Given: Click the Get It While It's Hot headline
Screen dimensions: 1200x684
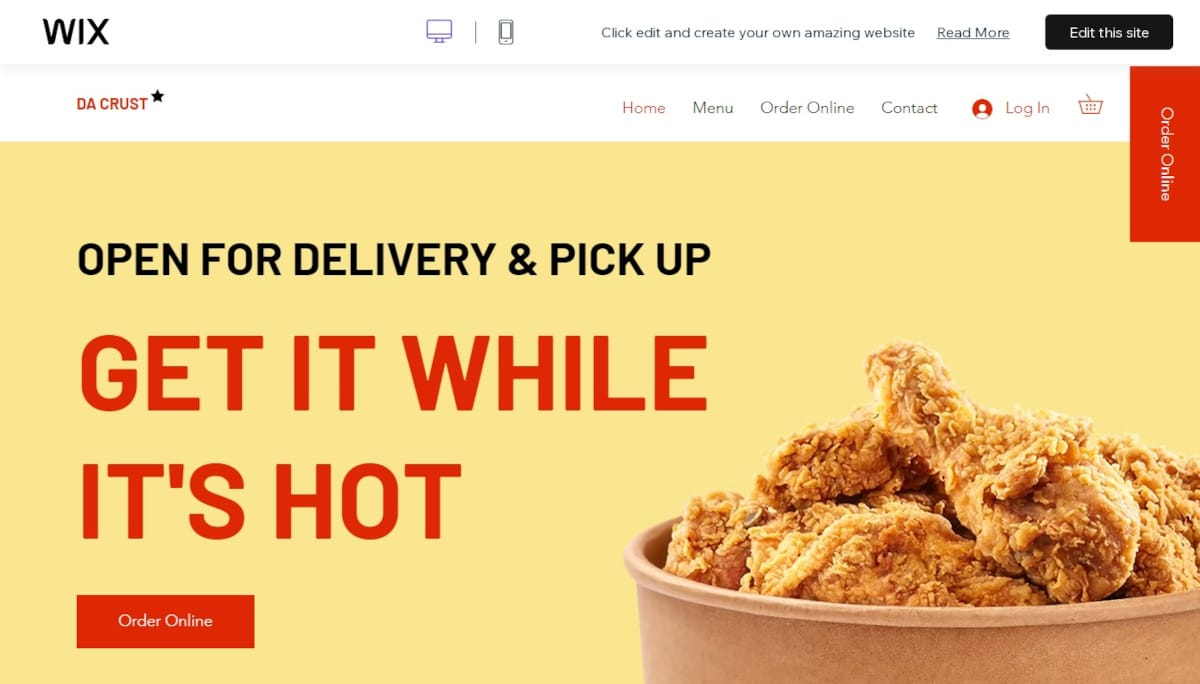Looking at the screenshot, I should (x=393, y=435).
